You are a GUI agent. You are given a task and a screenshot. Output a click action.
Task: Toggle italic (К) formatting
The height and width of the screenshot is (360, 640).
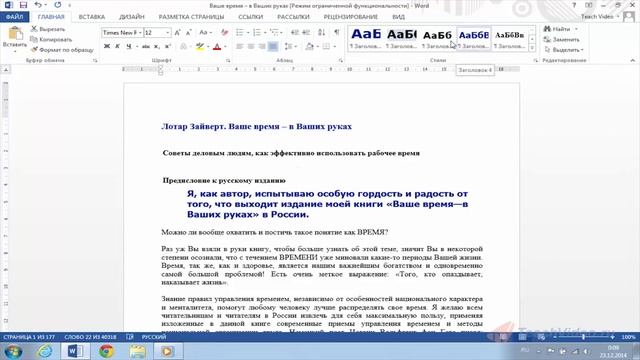(x=118, y=47)
